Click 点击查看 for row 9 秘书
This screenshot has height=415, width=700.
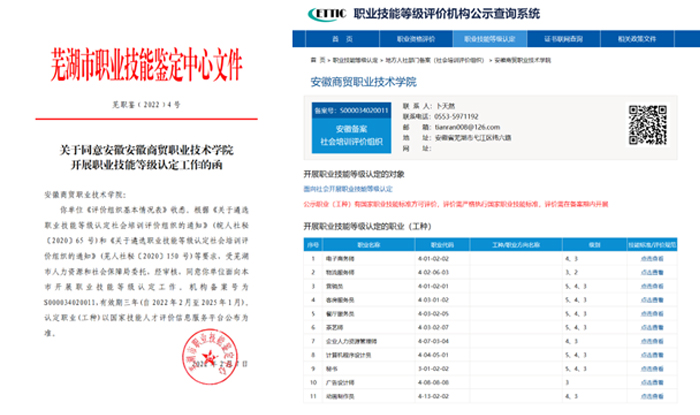(652, 369)
